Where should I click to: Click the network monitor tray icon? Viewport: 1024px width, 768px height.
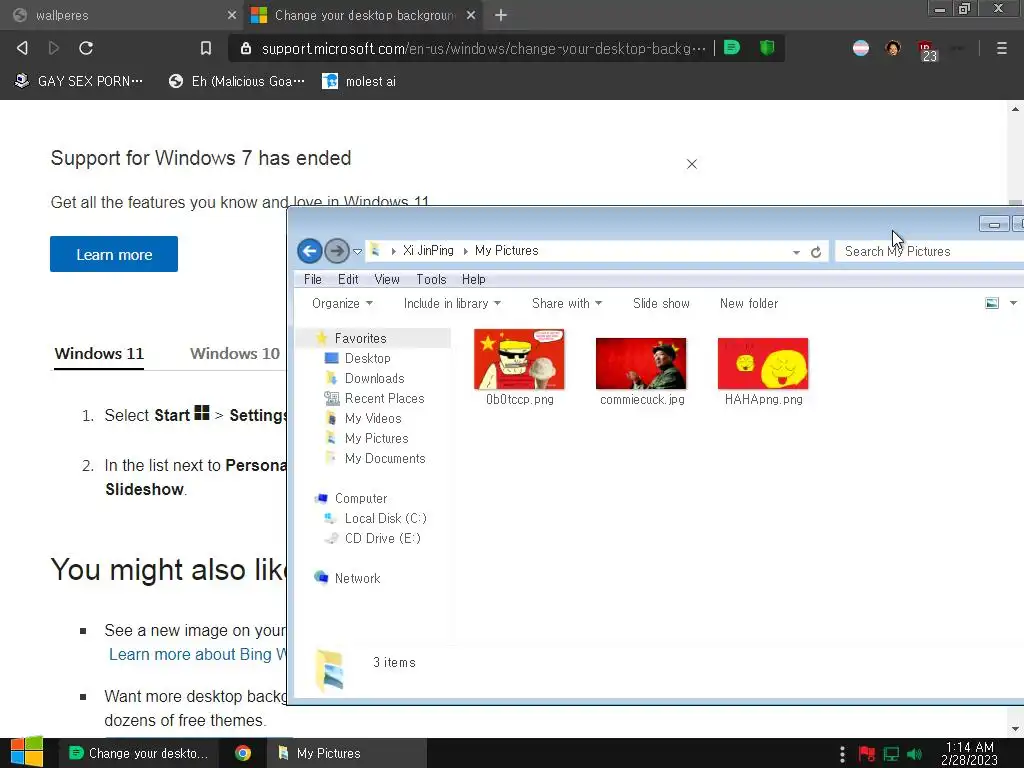[891, 754]
